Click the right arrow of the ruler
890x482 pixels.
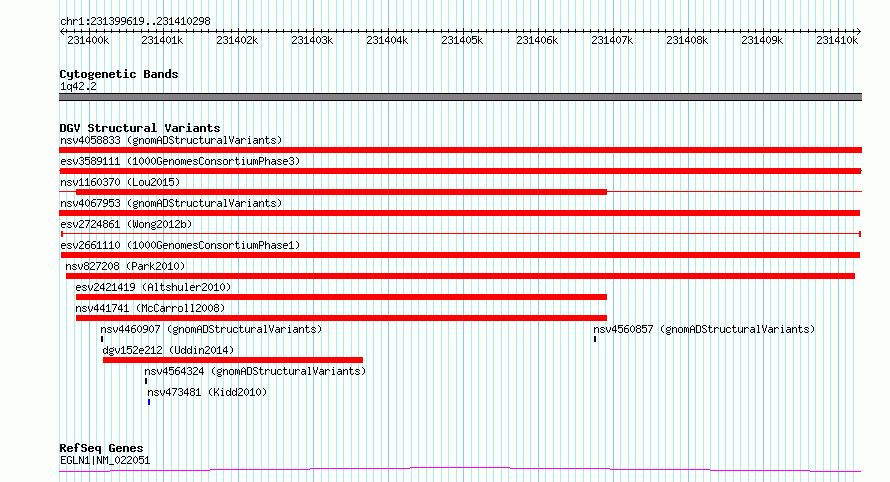[858, 32]
